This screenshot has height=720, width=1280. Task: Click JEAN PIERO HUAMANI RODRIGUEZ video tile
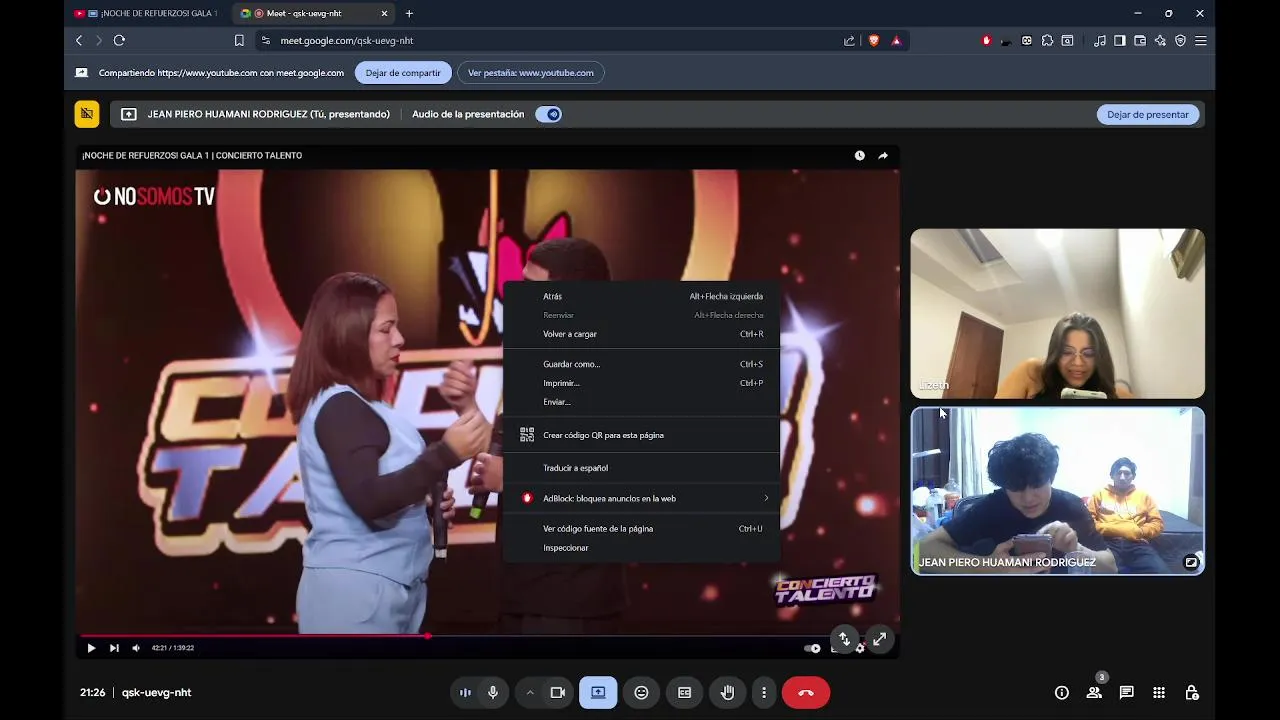pos(1057,491)
